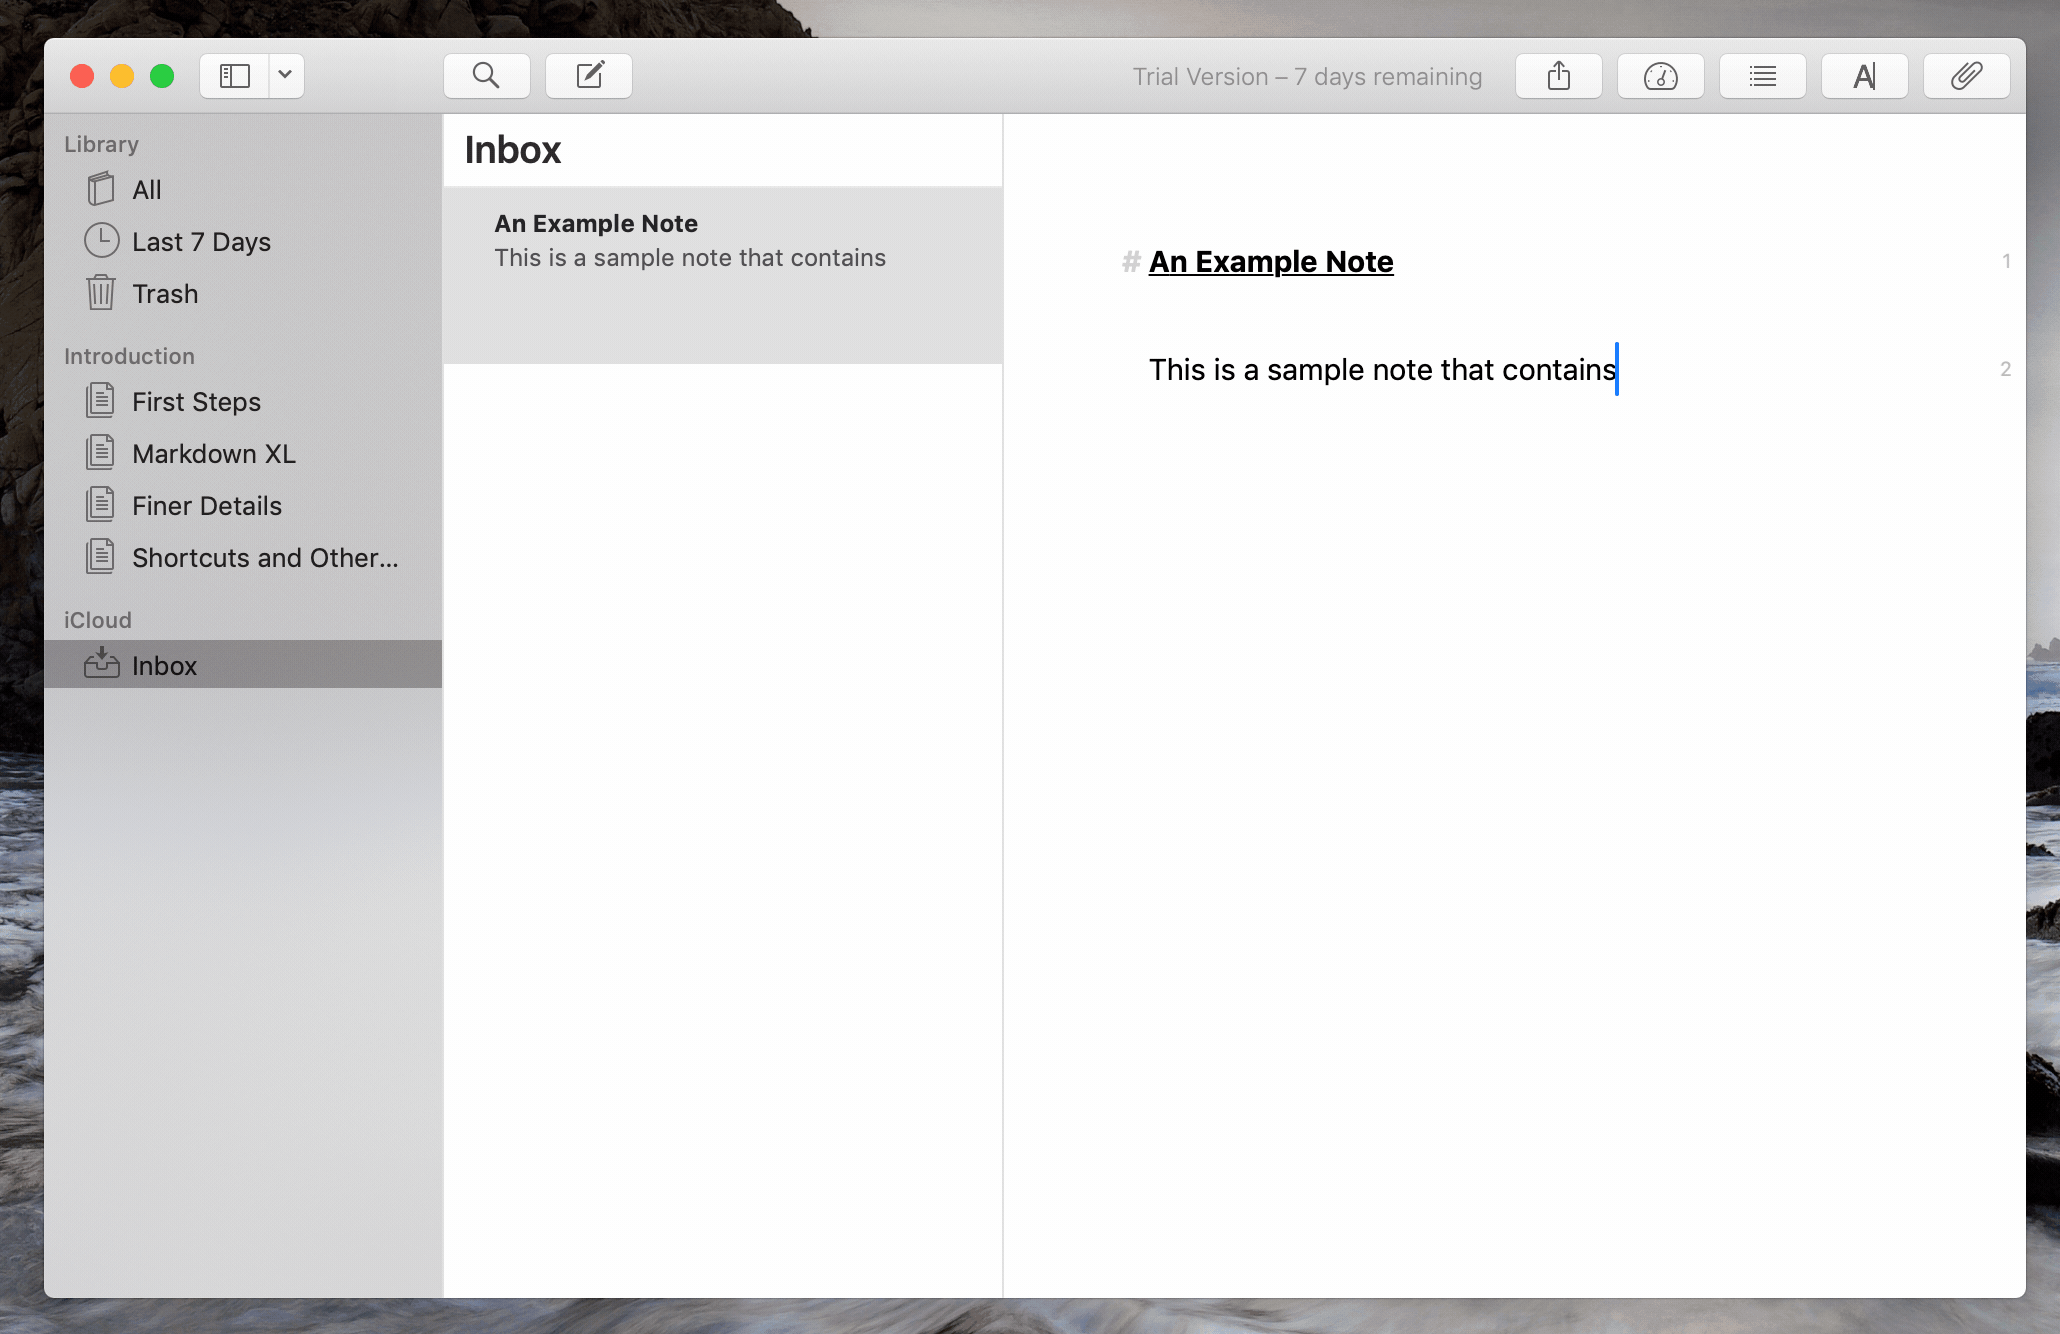Create a new sheet with compose icon
2060x1334 pixels.
(x=589, y=76)
